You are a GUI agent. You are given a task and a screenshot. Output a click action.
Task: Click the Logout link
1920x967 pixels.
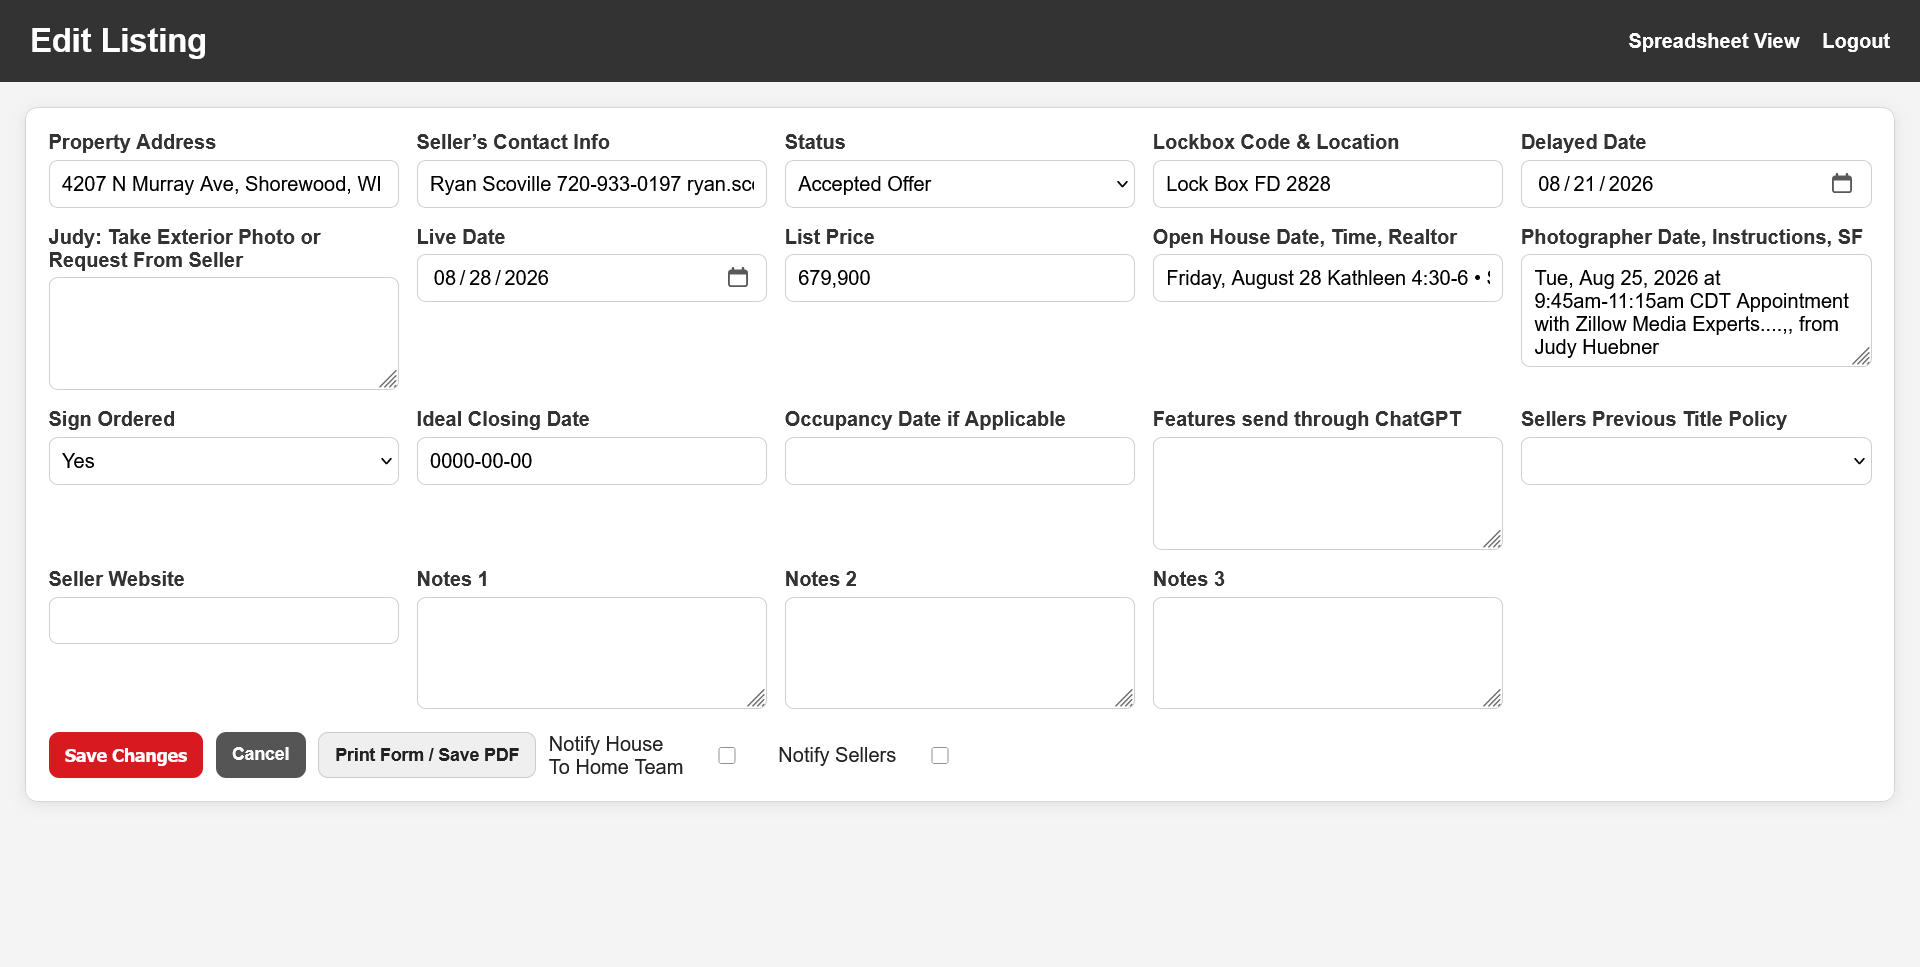pos(1855,41)
